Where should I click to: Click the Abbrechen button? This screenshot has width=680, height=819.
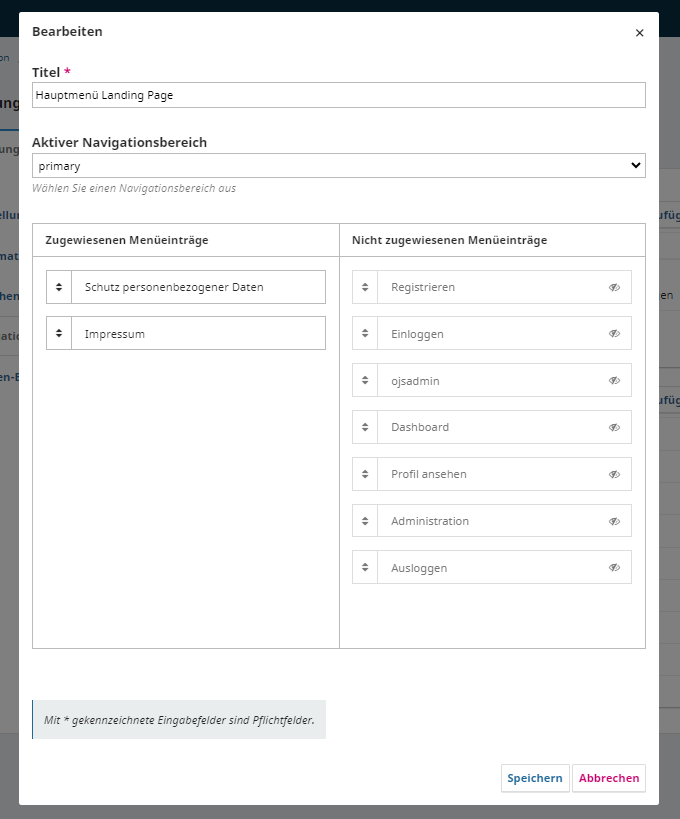point(609,778)
